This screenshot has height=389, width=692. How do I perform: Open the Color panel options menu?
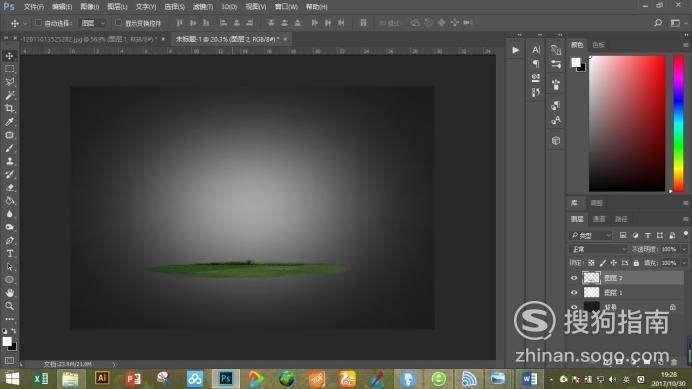685,45
